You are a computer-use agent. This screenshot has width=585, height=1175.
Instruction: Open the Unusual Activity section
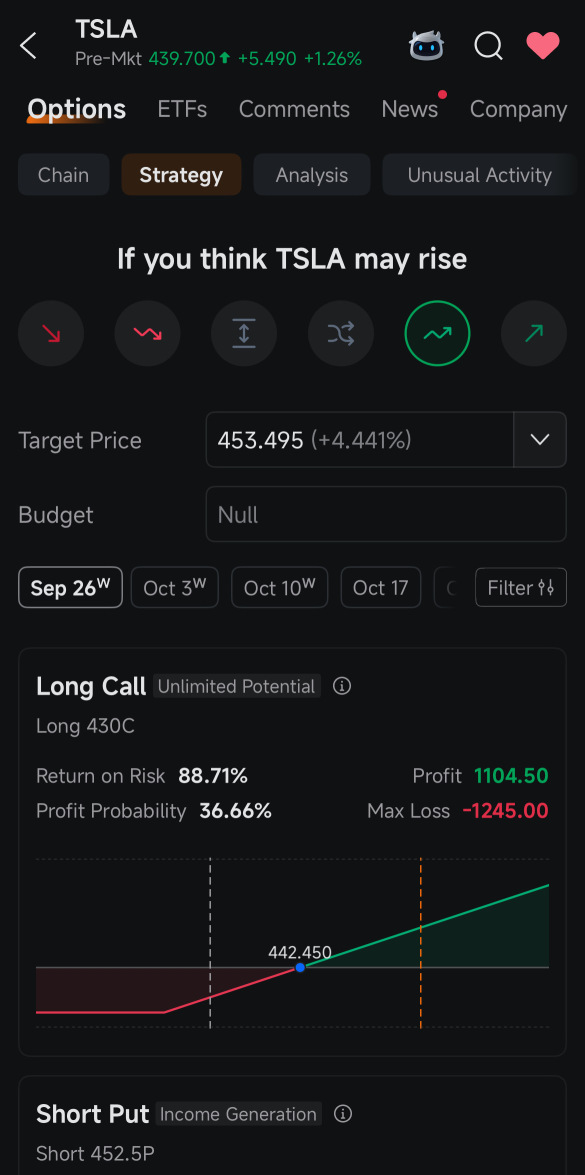coord(479,174)
